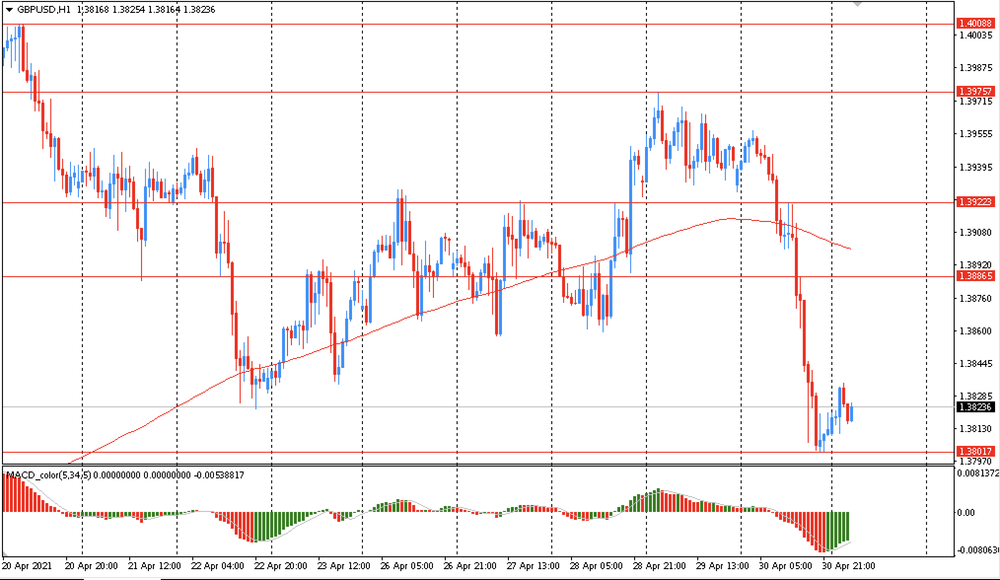Click the 1.38600 price axis value
This screenshot has width=1000, height=580.
coord(976,331)
